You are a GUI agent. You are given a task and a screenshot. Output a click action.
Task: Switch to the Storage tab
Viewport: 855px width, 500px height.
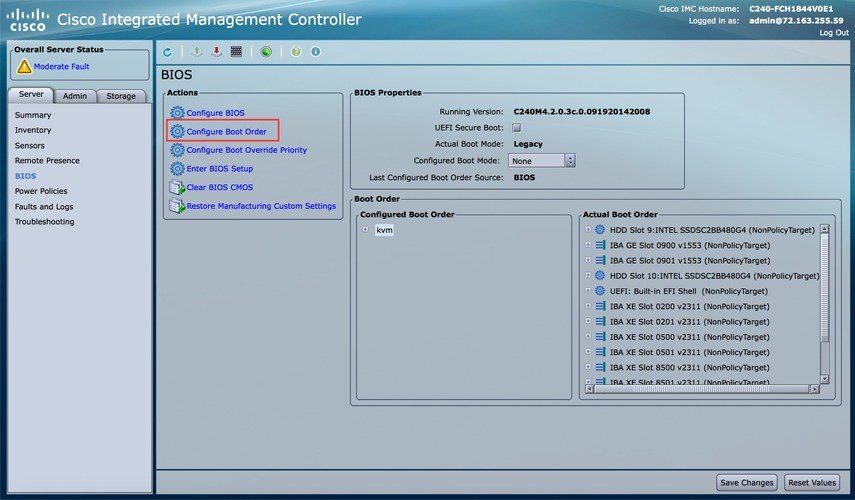(x=121, y=96)
